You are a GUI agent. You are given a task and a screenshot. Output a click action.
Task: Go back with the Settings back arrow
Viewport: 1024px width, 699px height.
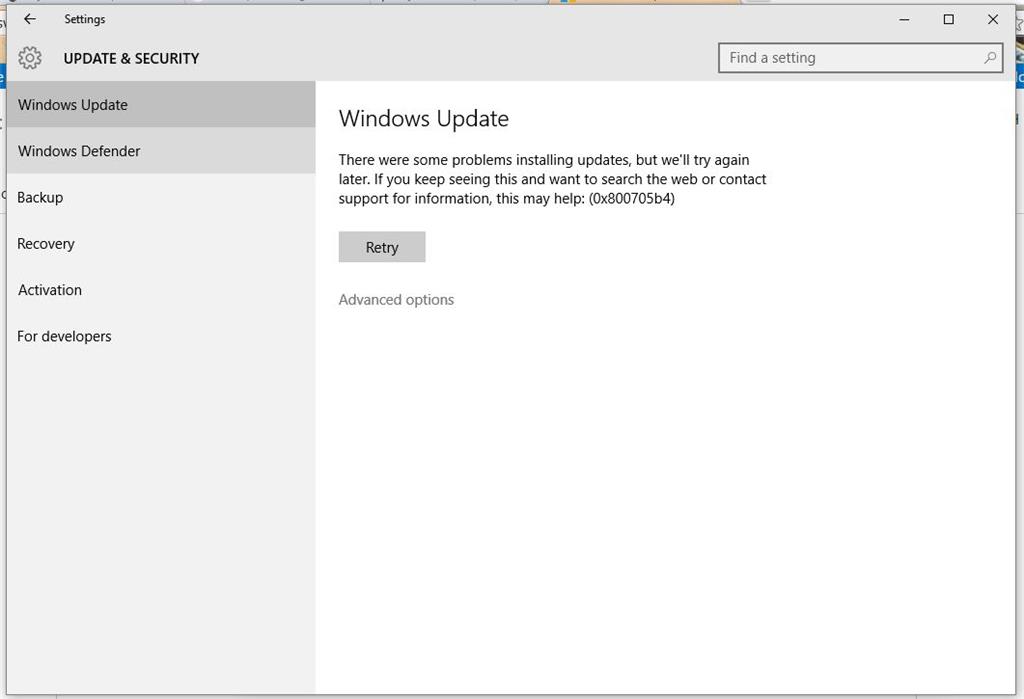click(x=30, y=19)
